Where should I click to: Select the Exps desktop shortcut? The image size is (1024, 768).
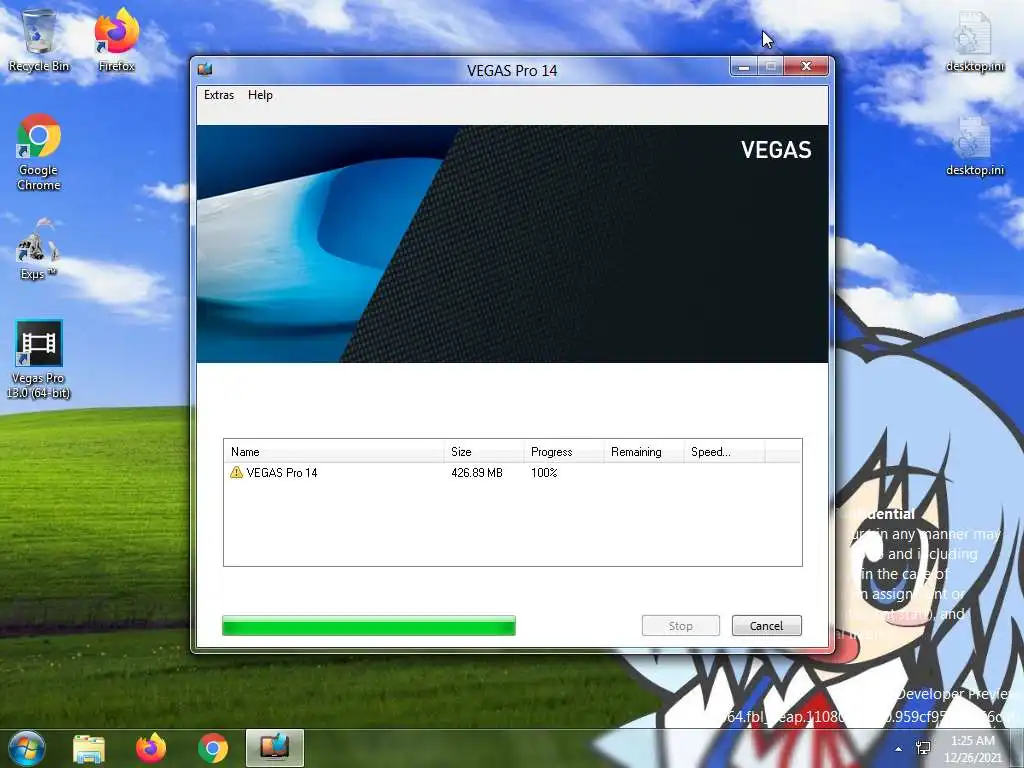[38, 249]
